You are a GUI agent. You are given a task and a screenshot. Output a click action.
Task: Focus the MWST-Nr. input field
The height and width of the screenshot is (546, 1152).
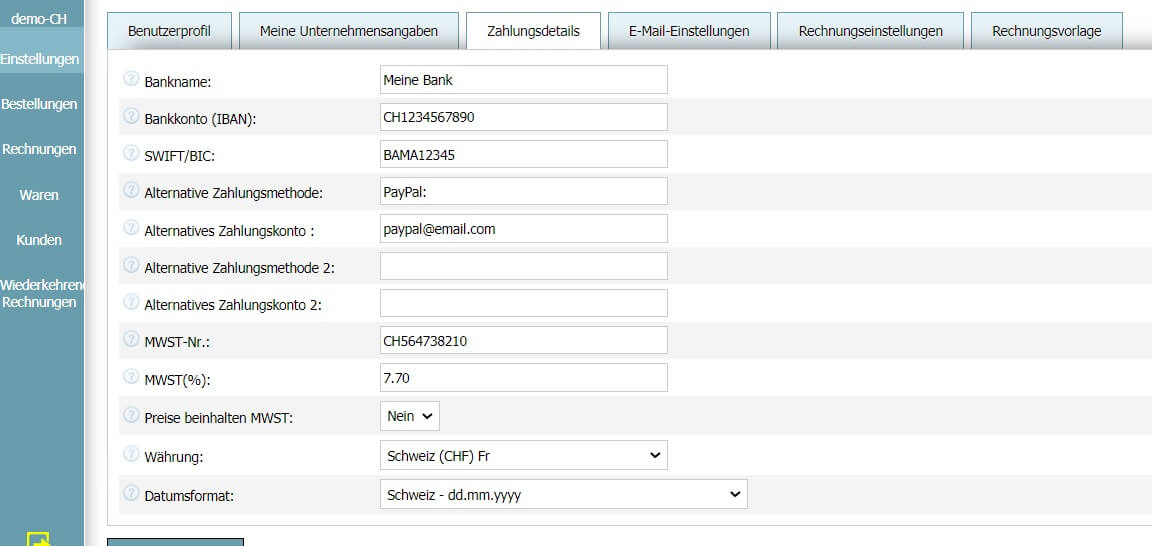tap(524, 340)
